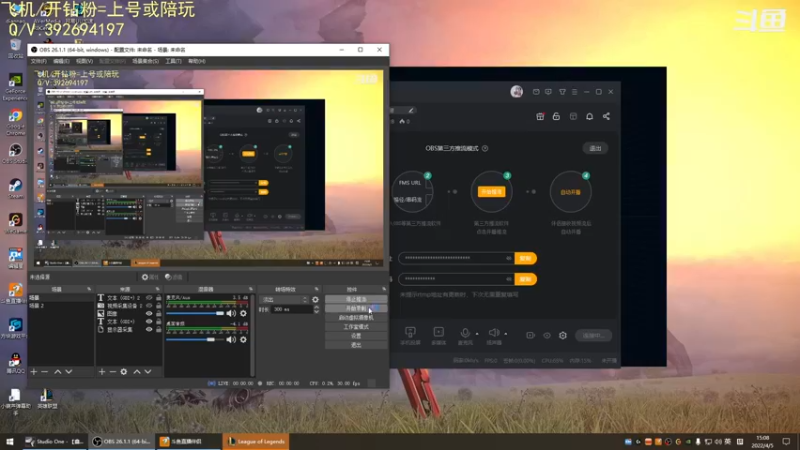Open desktop audio settings gear
The image size is (800, 450).
(x=243, y=339)
